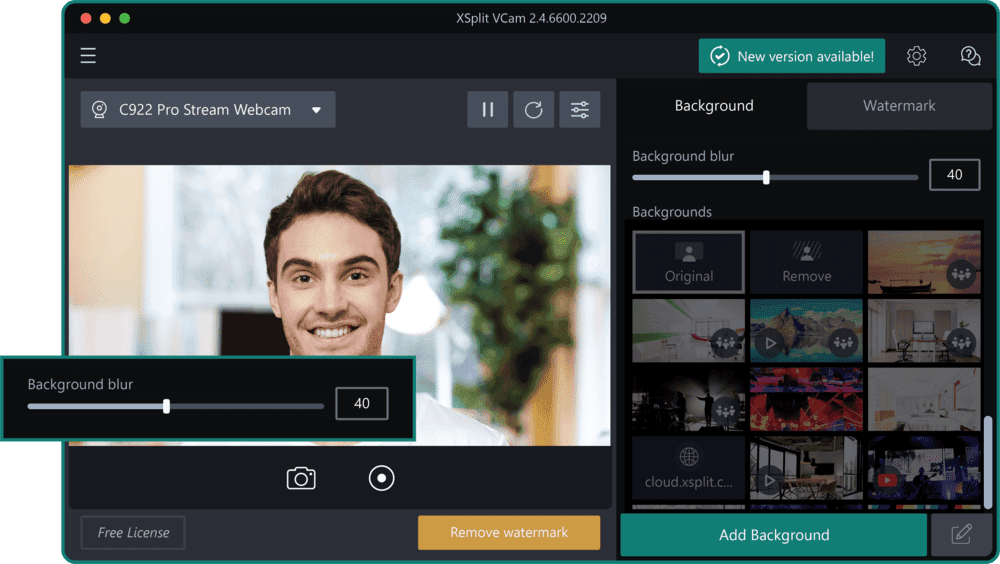Image resolution: width=1000 pixels, height=564 pixels.
Task: Click the blur value field showing 40 in side panel
Action: click(x=954, y=175)
